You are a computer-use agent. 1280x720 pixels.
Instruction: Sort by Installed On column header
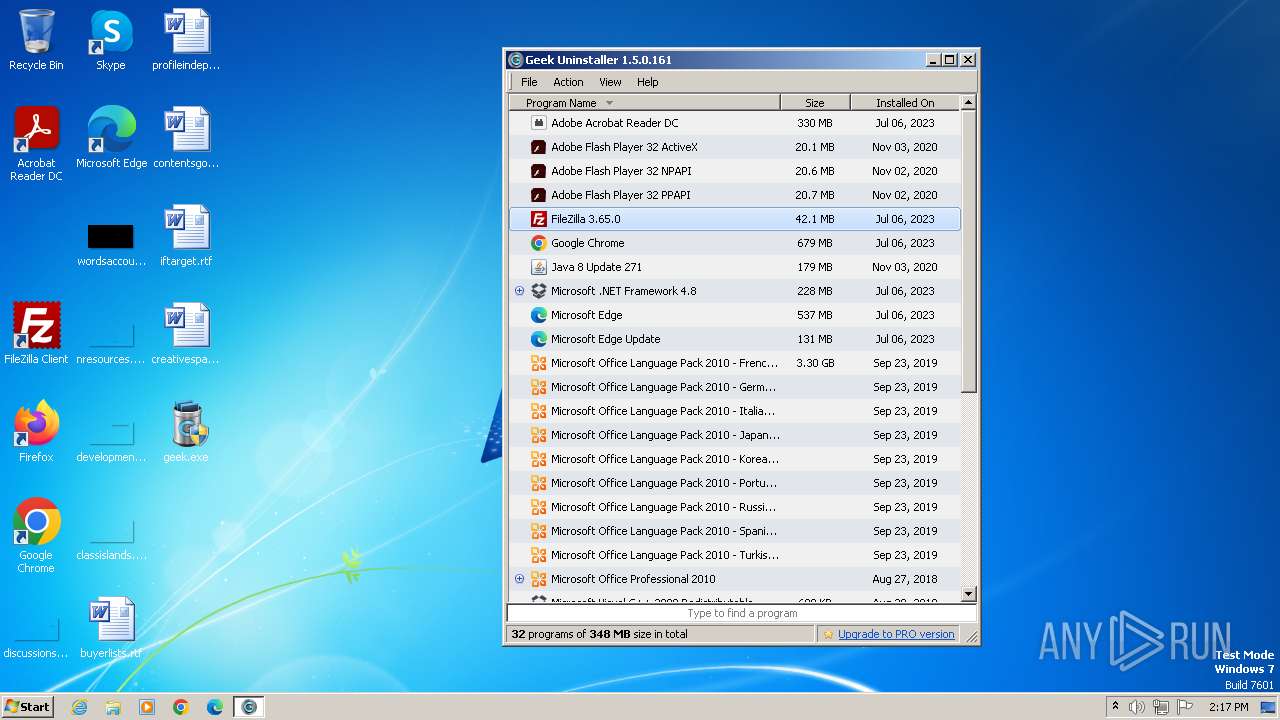click(x=905, y=103)
